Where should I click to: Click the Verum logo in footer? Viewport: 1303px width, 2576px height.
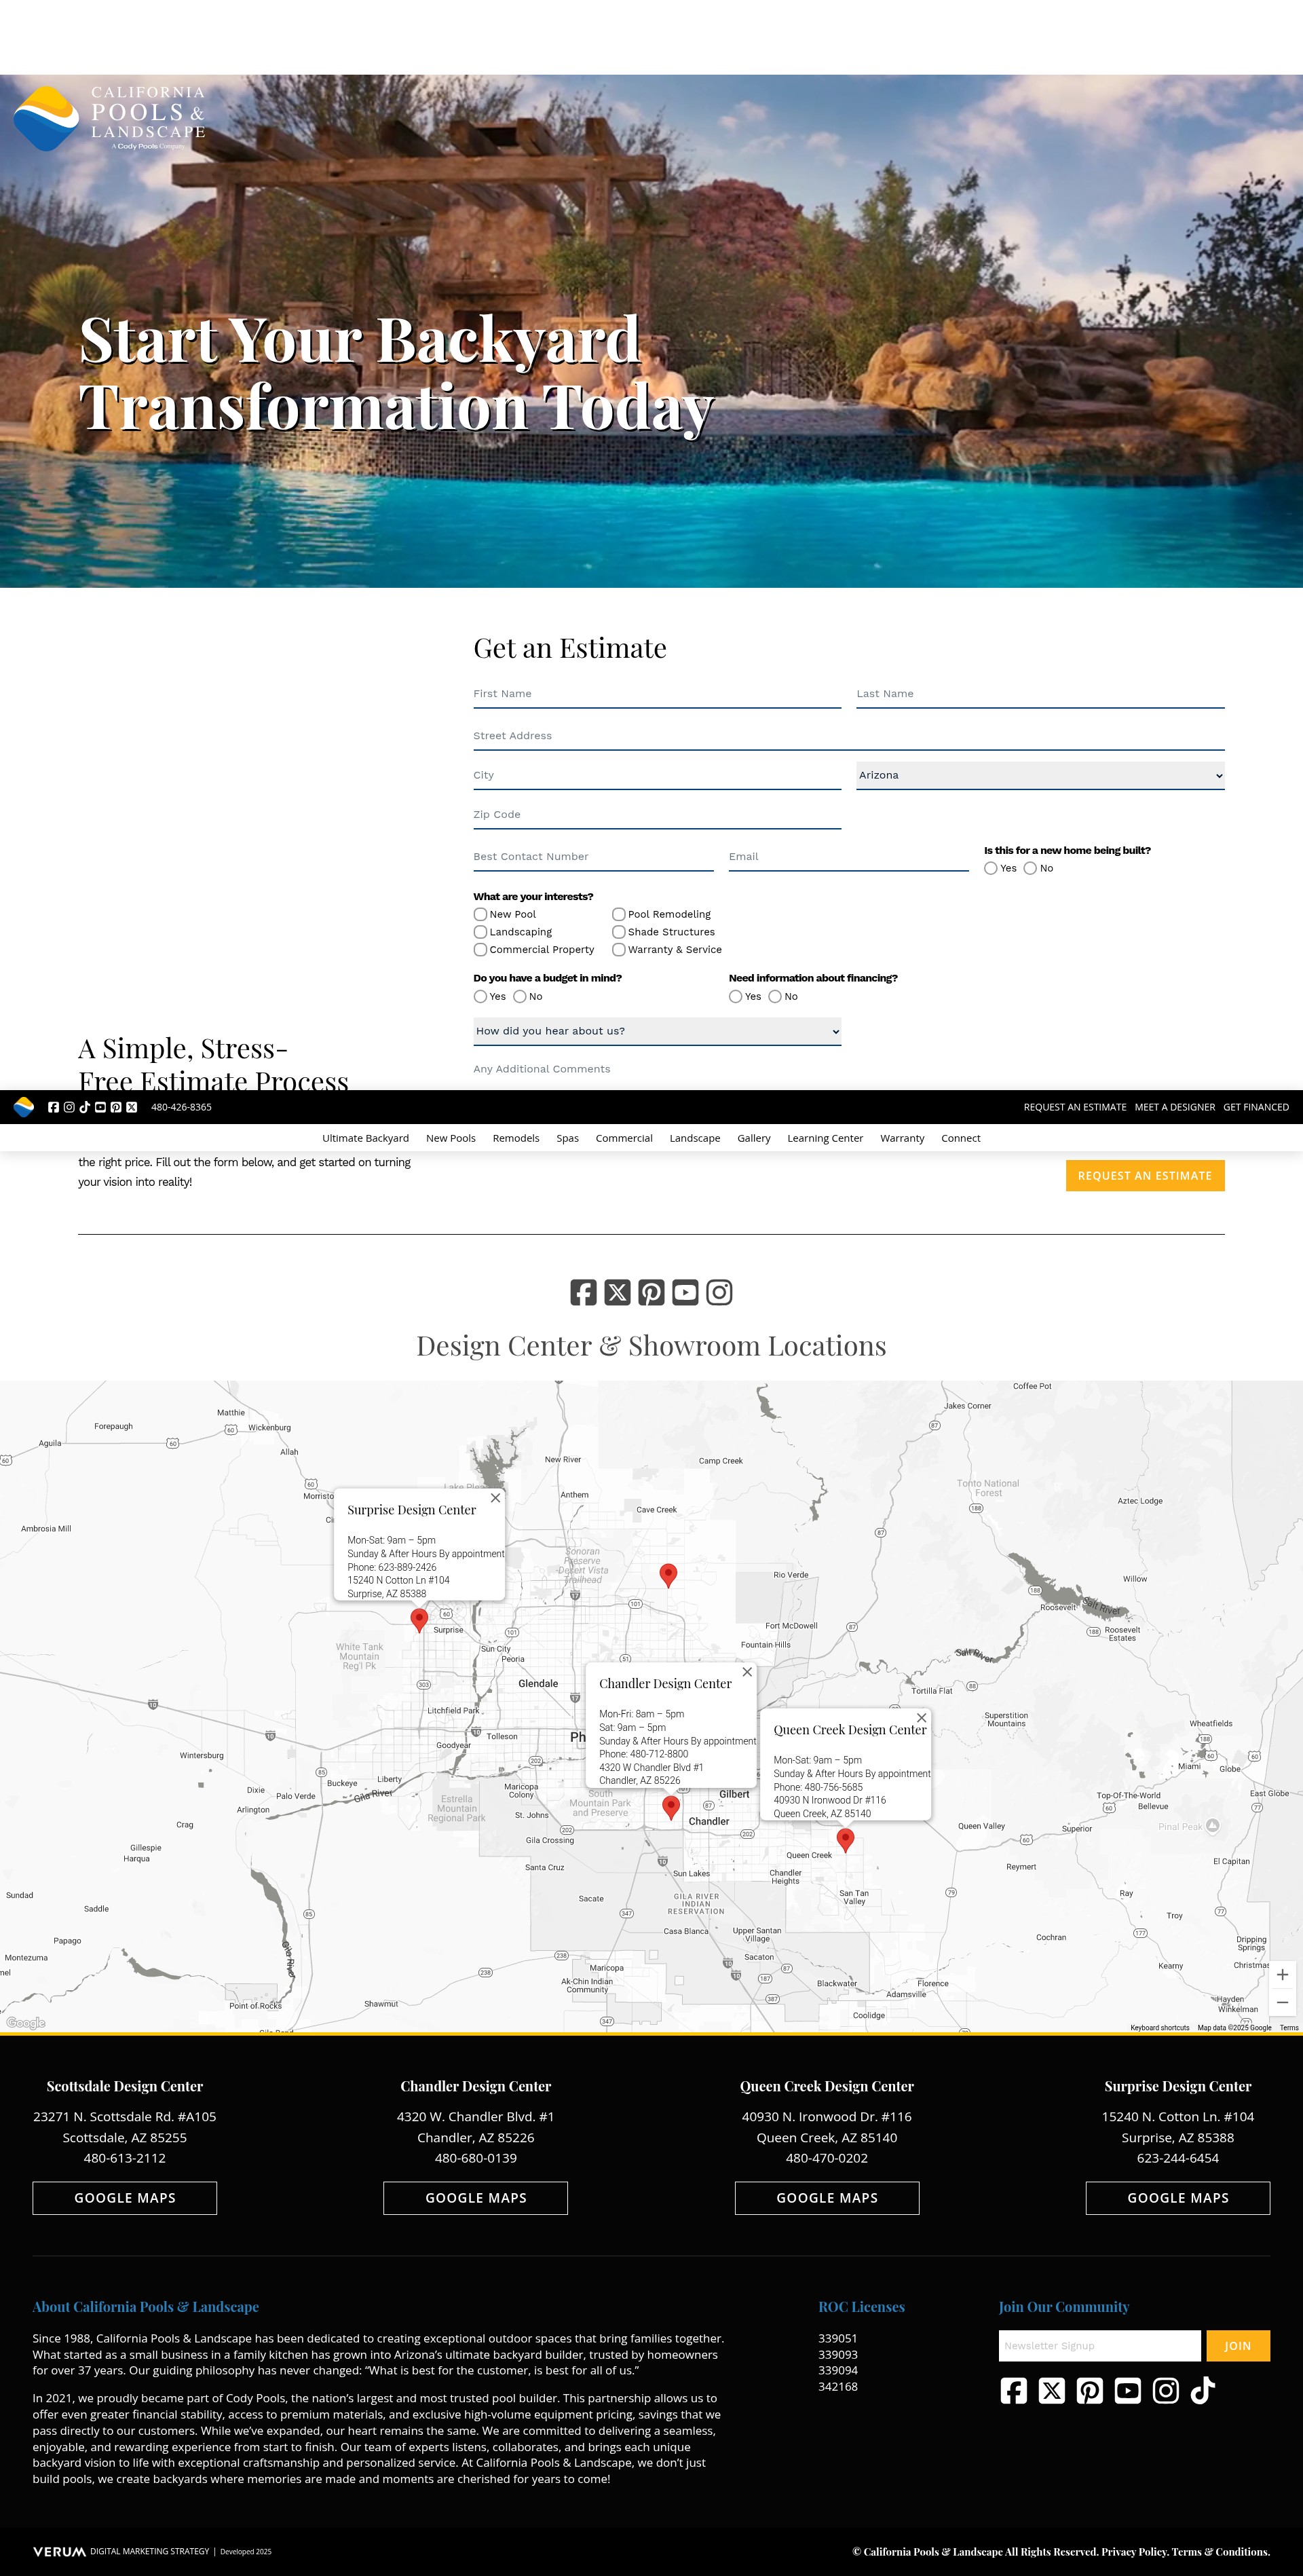coord(59,2551)
